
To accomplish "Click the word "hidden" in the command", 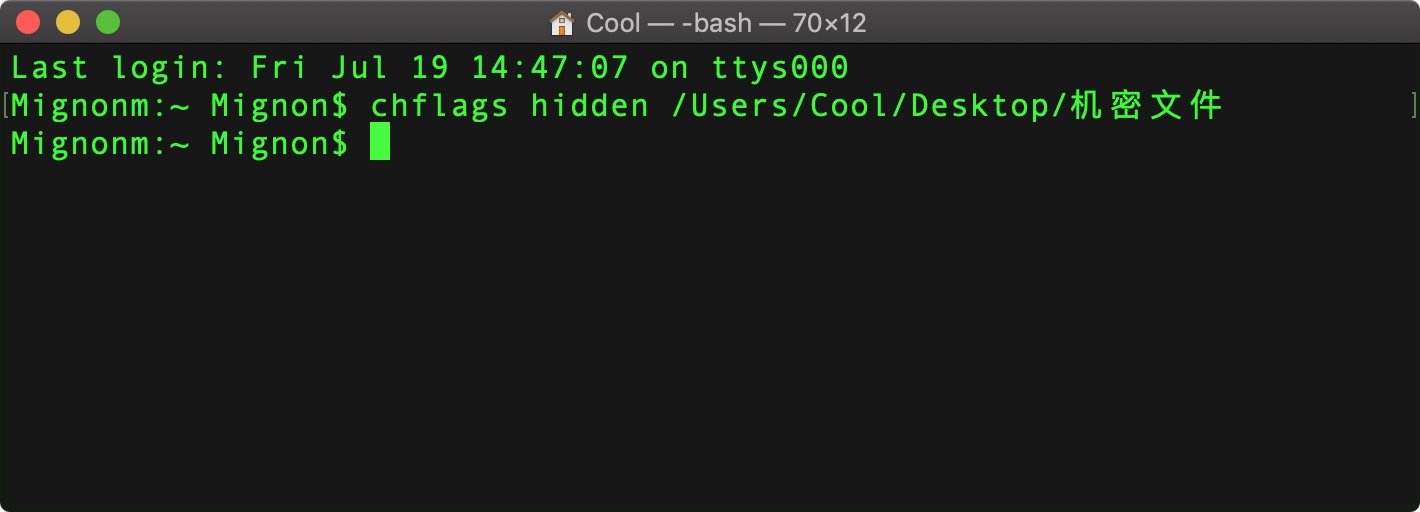I will tap(590, 106).
